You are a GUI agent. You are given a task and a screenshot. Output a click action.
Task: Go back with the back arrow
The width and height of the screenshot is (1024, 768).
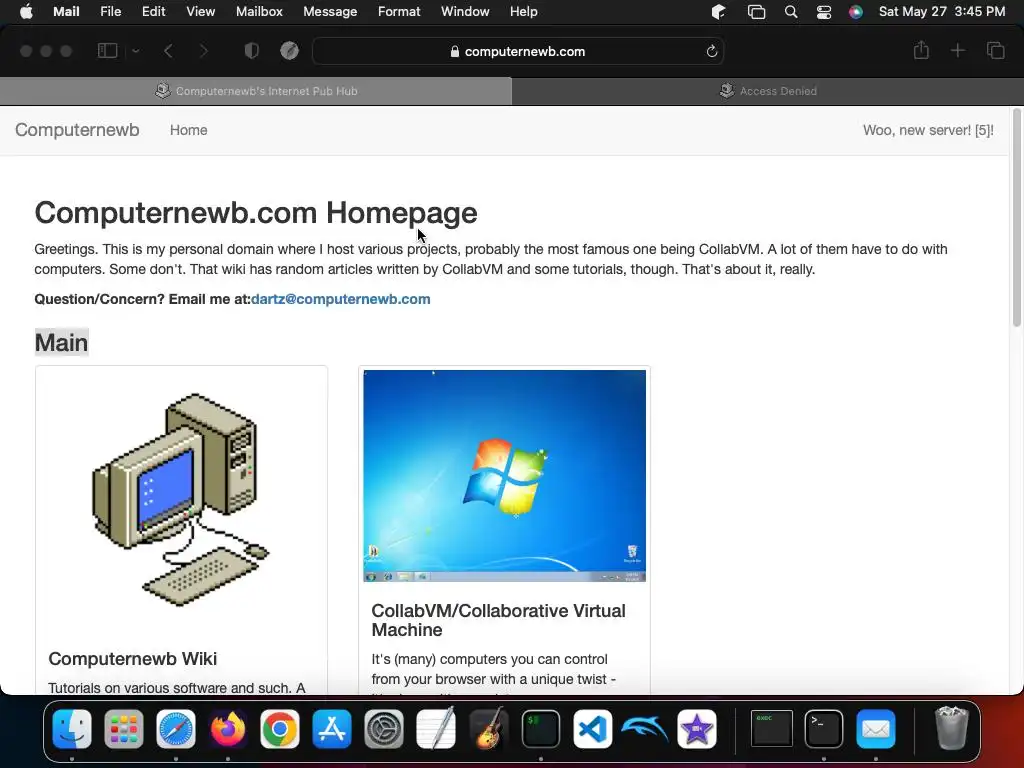(168, 51)
